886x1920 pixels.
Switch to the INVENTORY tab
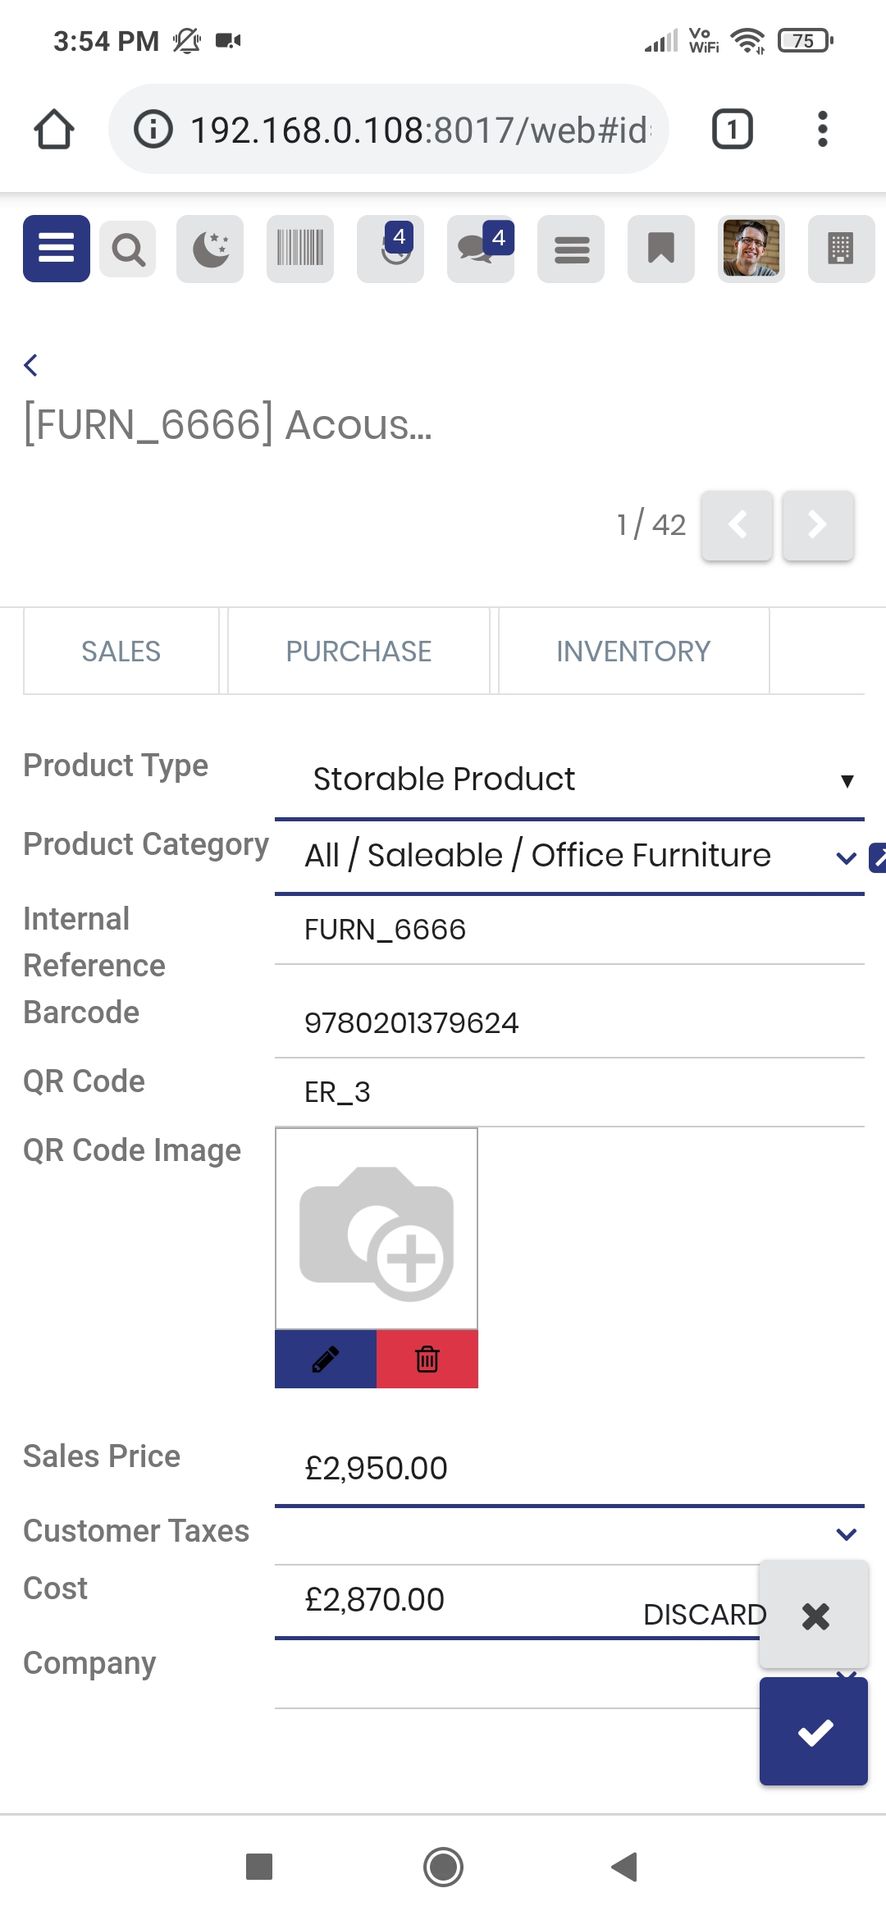tap(634, 651)
